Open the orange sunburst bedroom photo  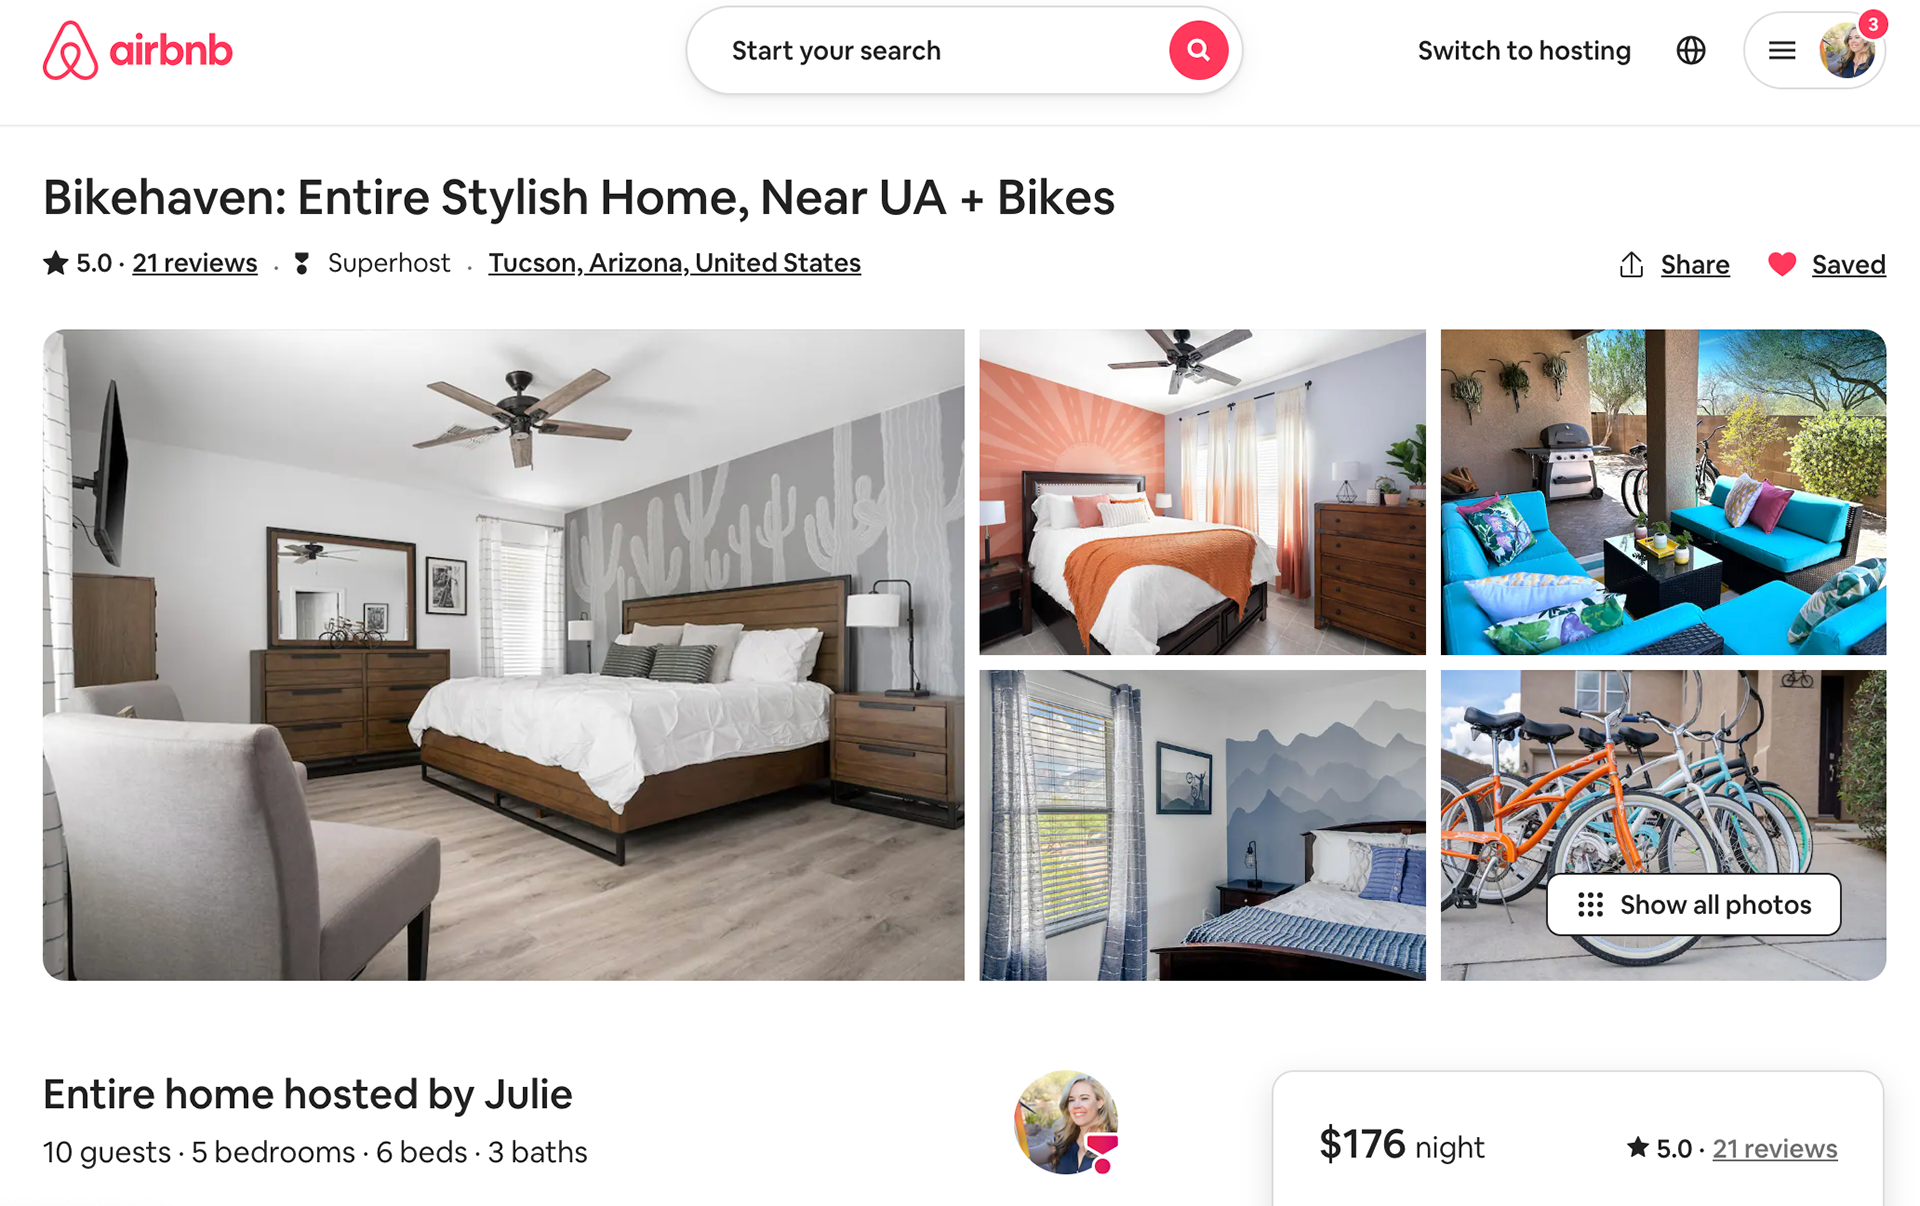[1202, 492]
